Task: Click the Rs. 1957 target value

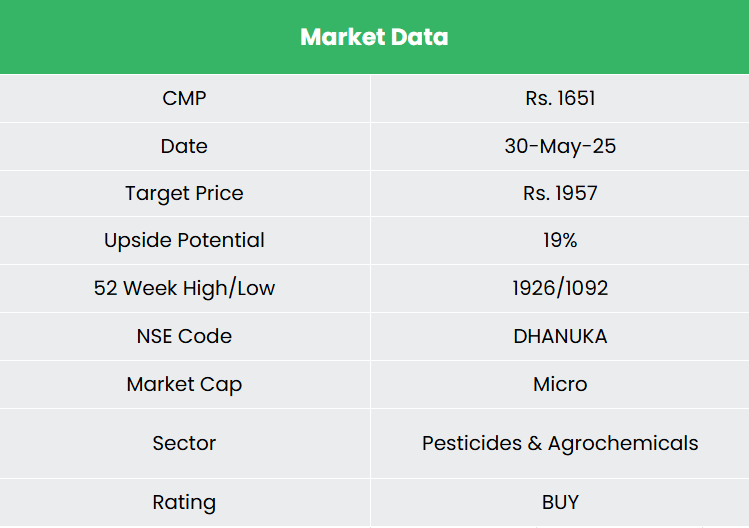Action: pyautogui.click(x=560, y=193)
